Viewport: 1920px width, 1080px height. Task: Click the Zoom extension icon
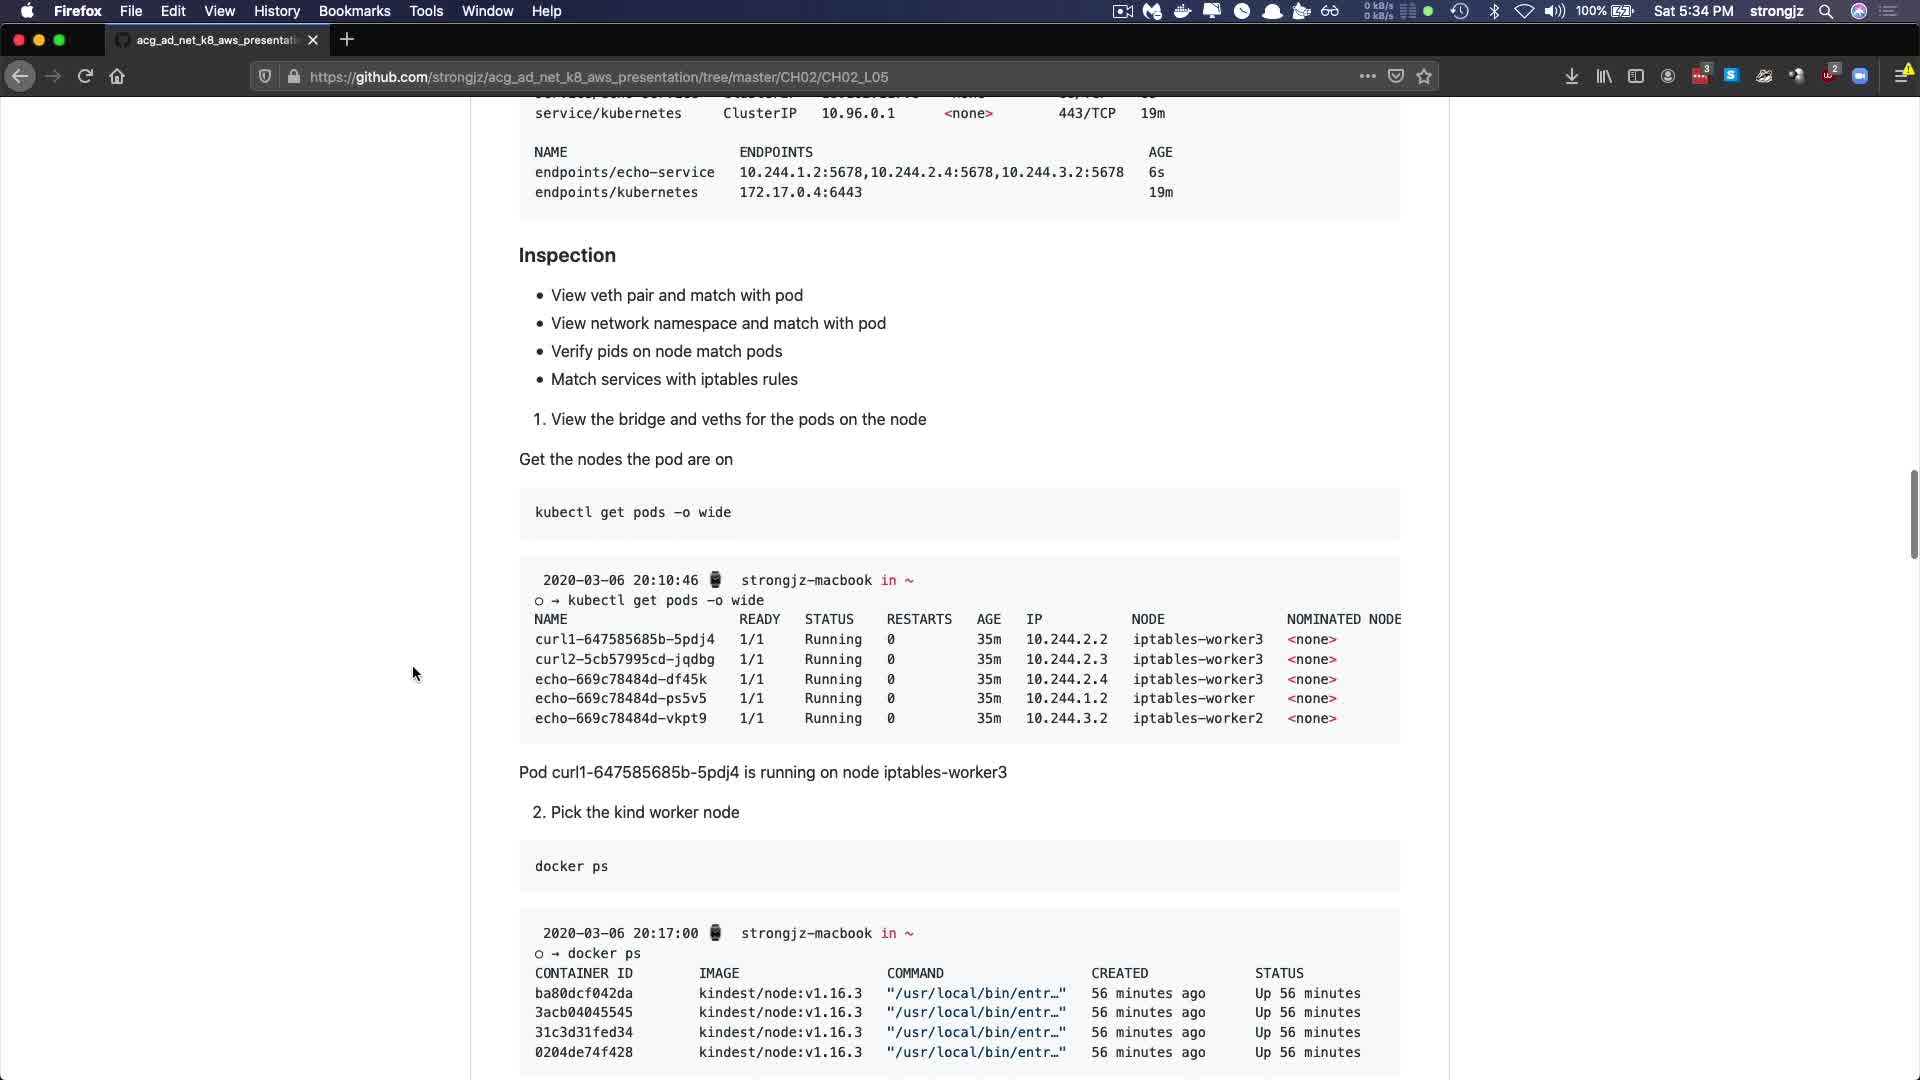click(x=1860, y=76)
